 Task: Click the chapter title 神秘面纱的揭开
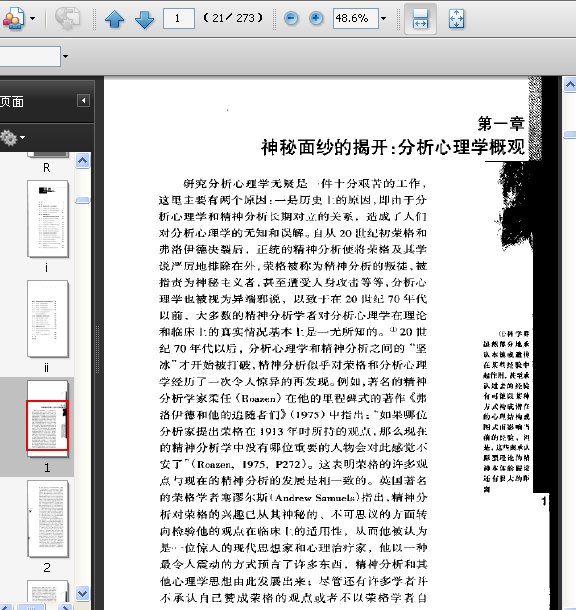(x=325, y=147)
